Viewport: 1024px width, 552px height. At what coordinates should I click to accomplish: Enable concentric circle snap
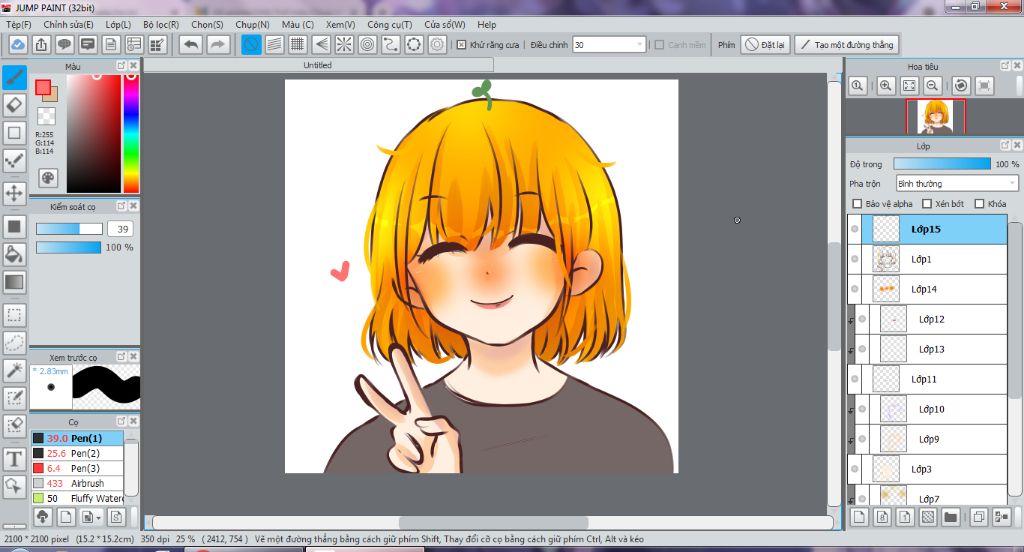[368, 44]
